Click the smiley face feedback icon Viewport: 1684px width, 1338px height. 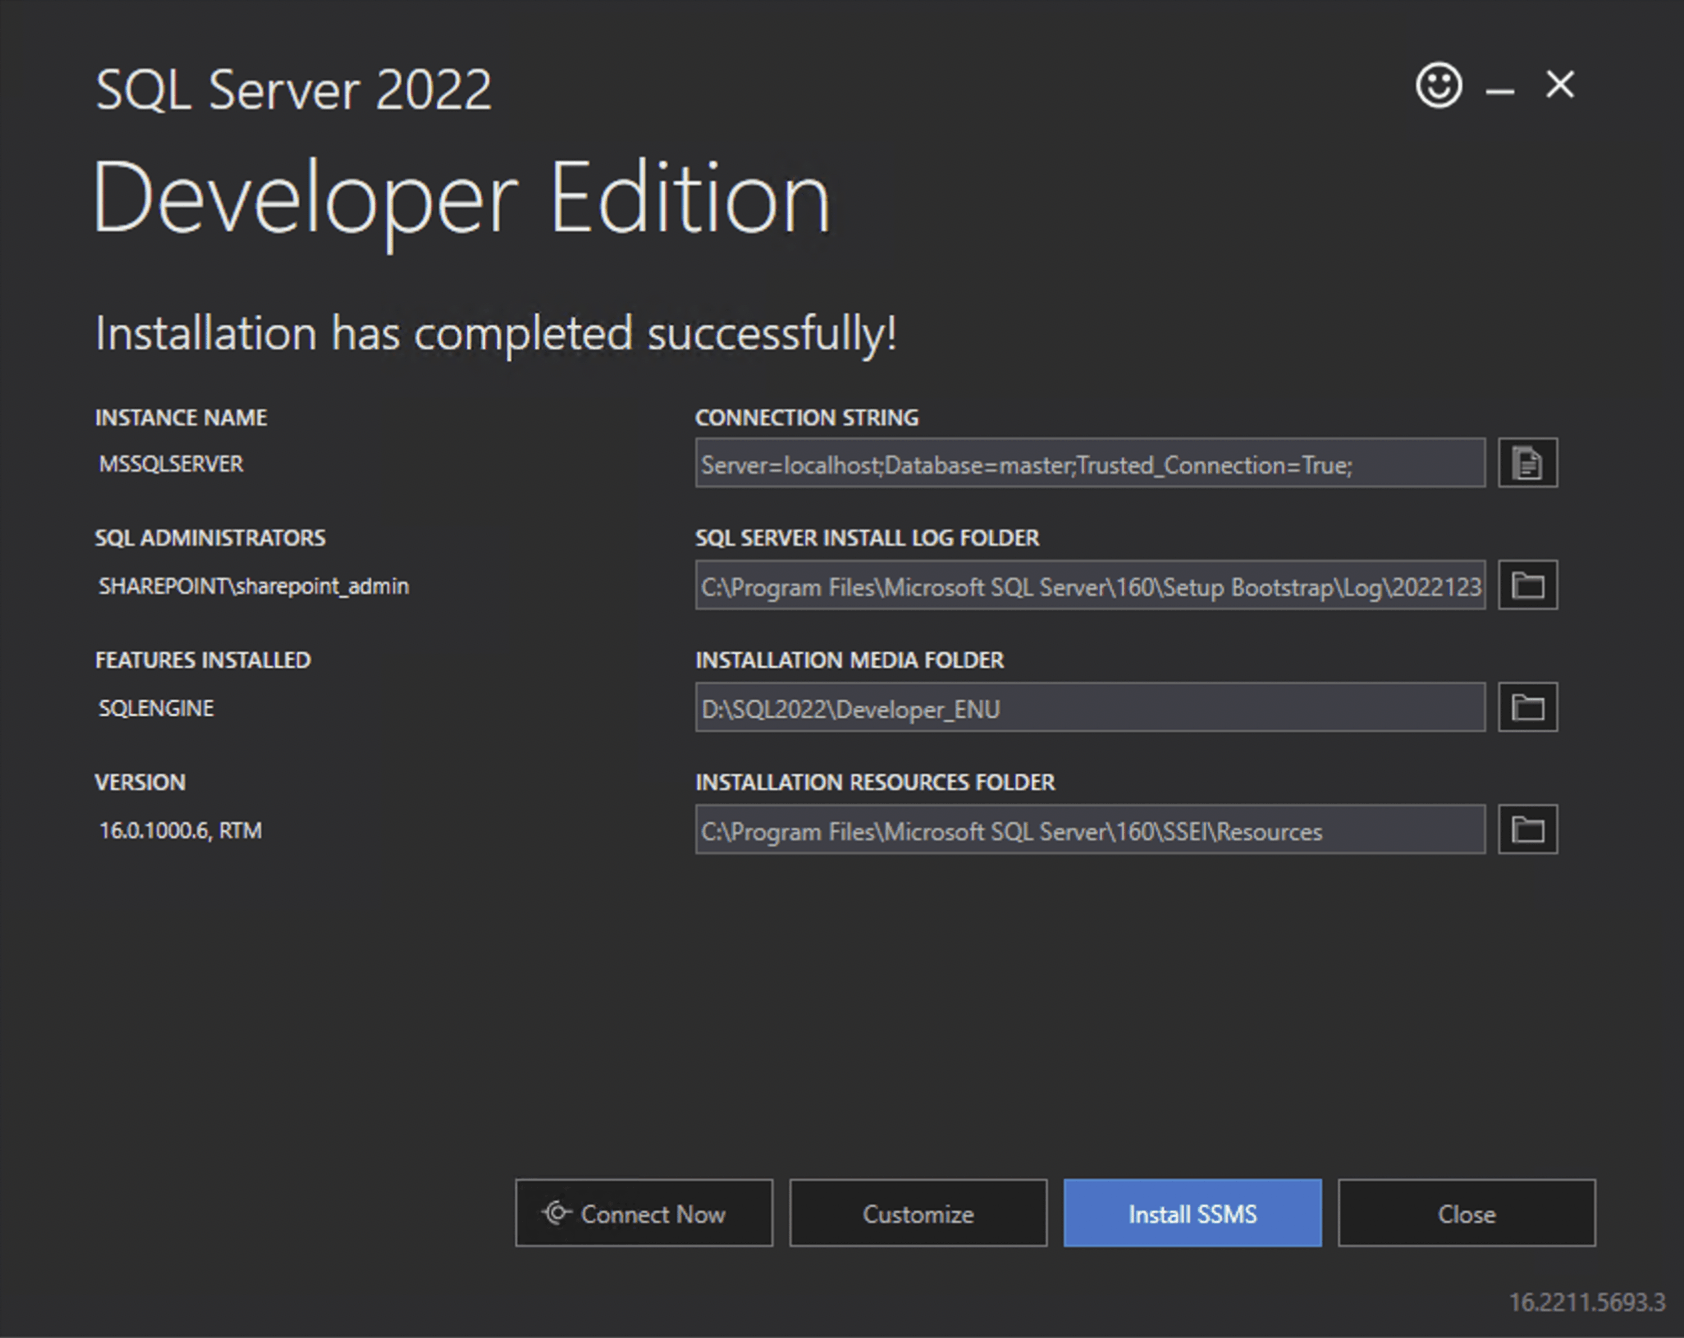[x=1438, y=86]
